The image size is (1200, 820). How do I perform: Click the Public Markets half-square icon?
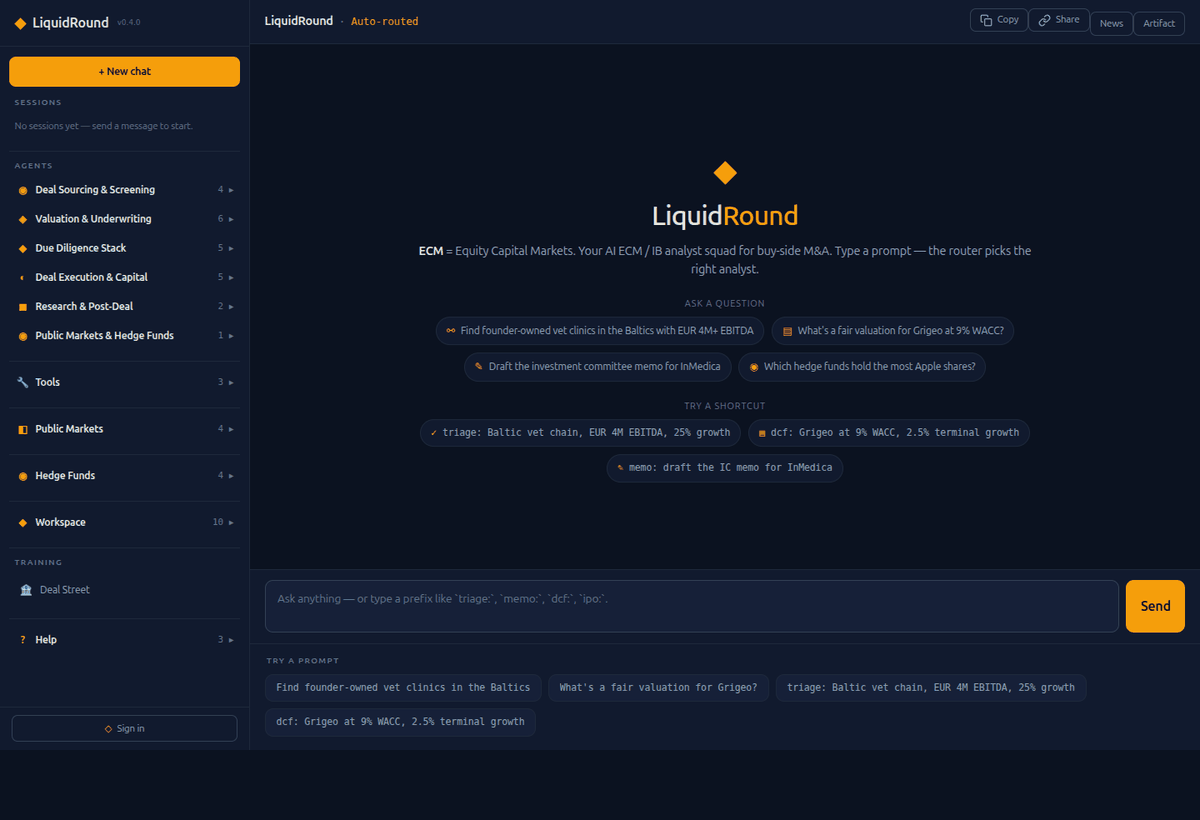tap(23, 429)
